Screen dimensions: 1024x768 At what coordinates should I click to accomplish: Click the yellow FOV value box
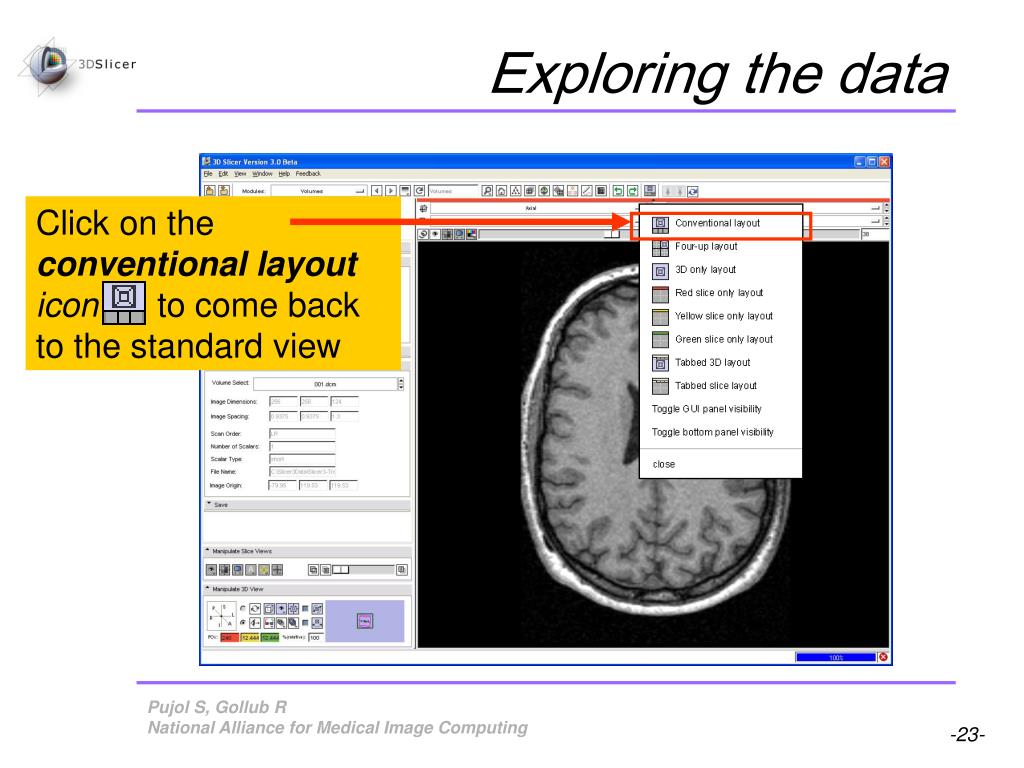point(250,638)
